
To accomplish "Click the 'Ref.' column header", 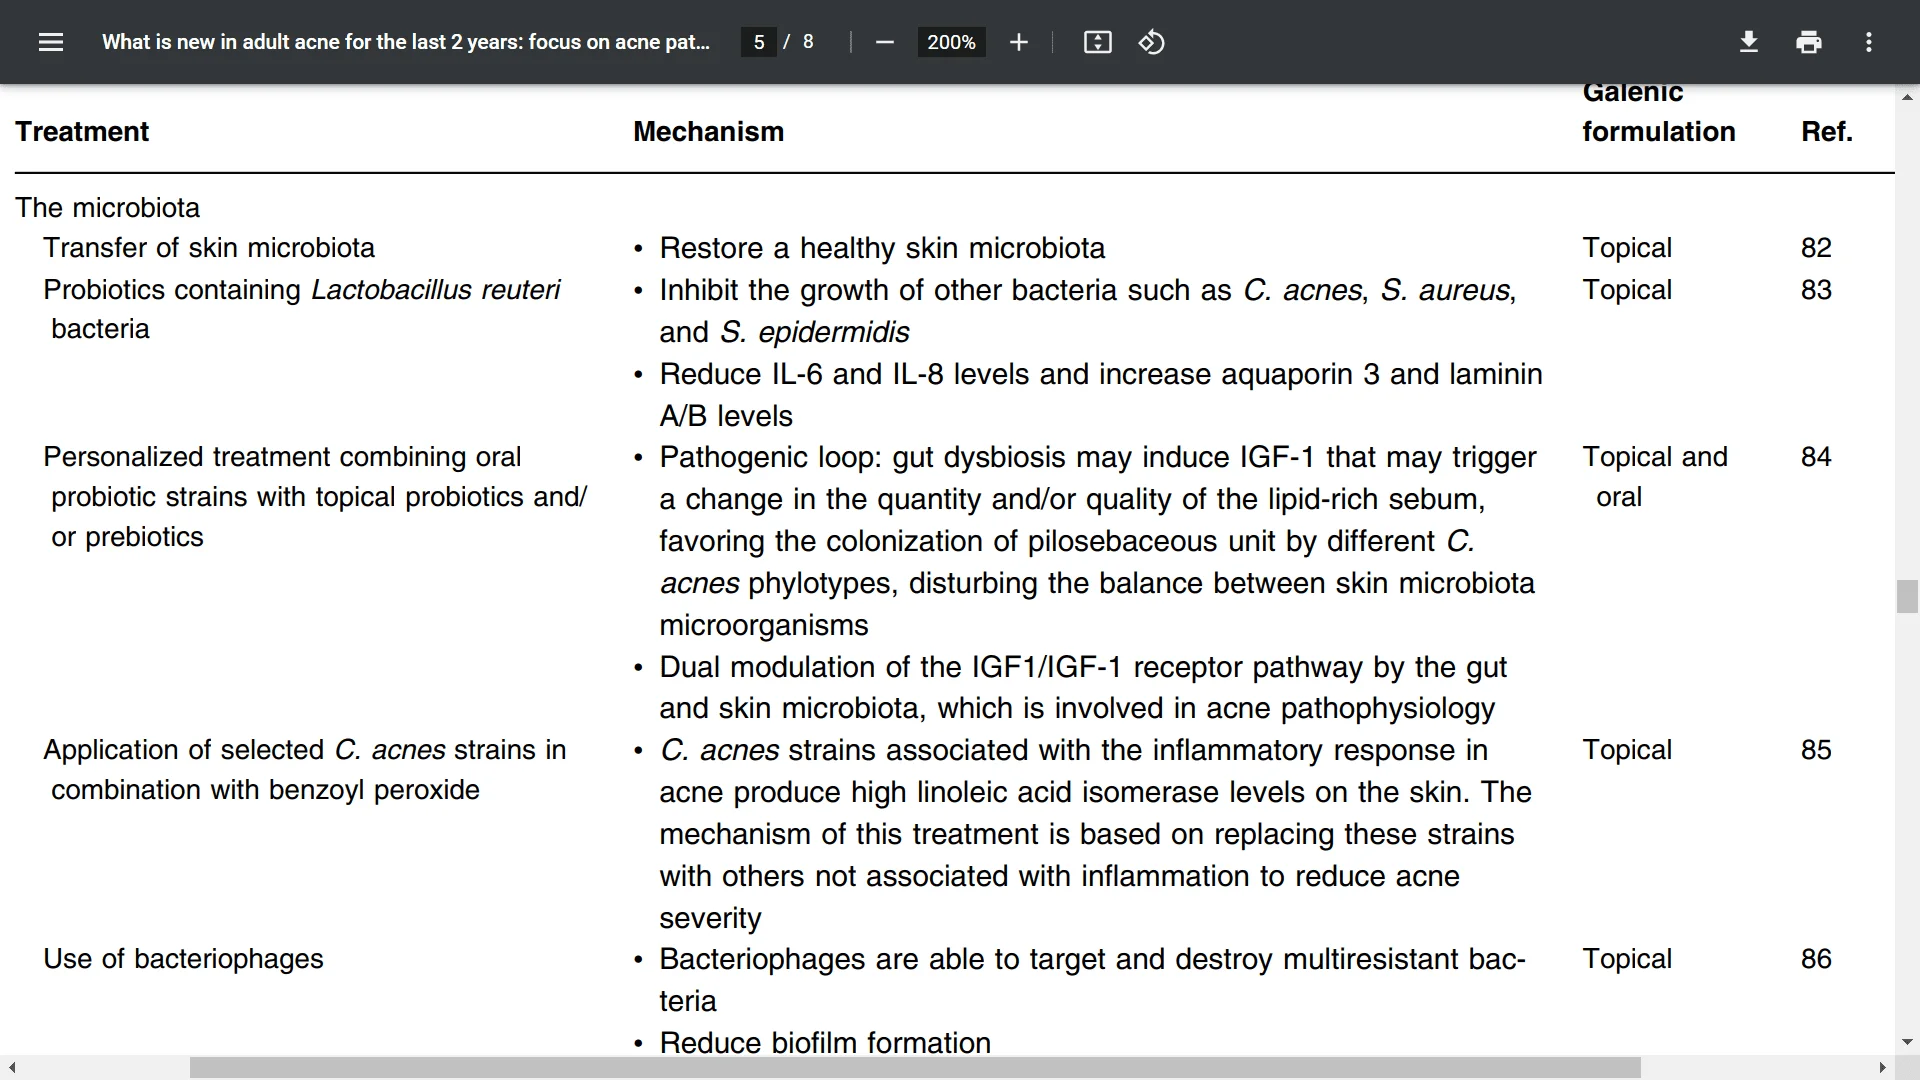I will pyautogui.click(x=1827, y=131).
